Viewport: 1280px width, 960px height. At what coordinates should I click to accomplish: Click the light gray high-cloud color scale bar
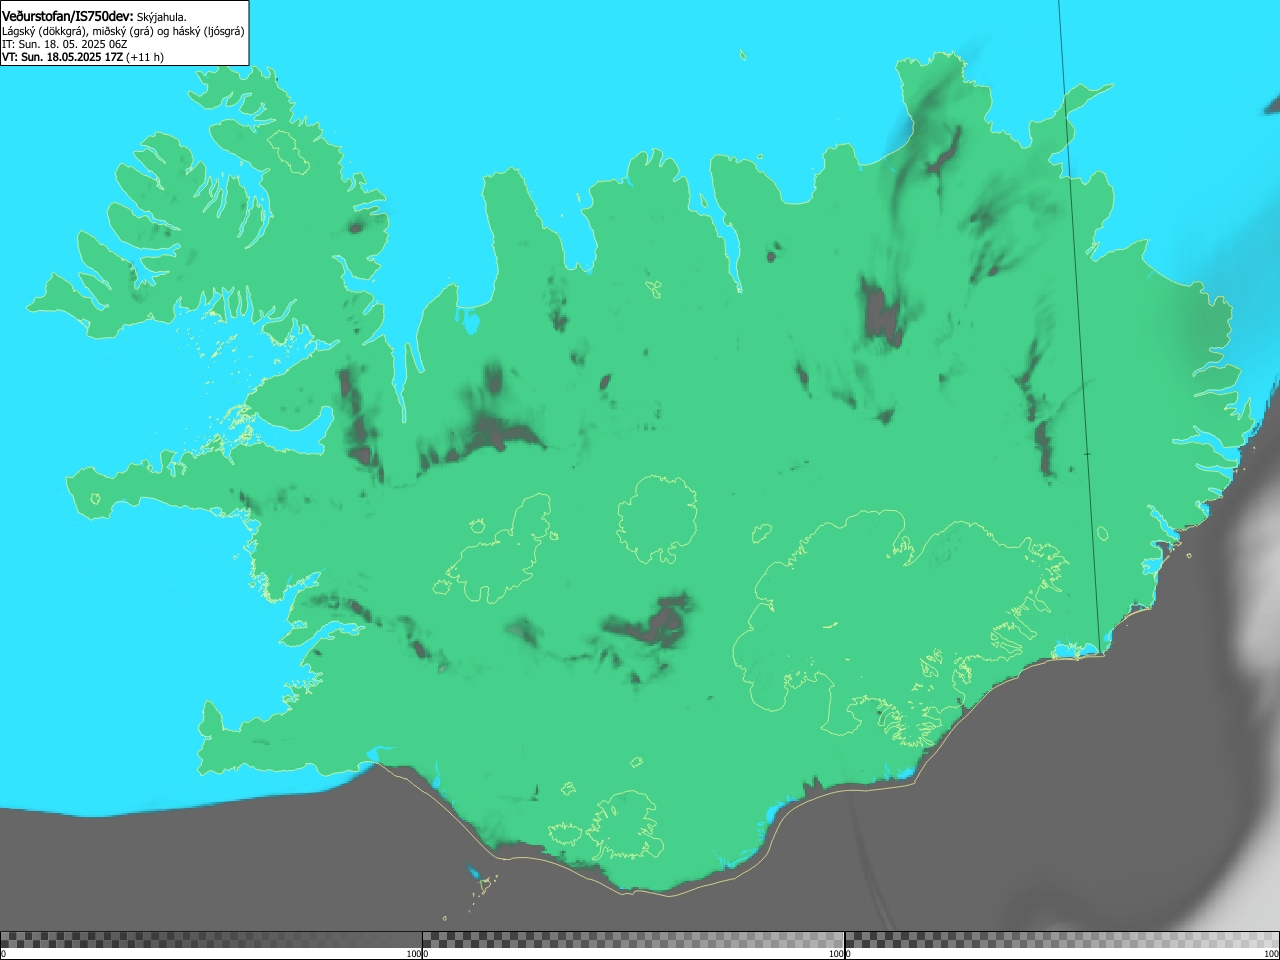pos(1062,939)
